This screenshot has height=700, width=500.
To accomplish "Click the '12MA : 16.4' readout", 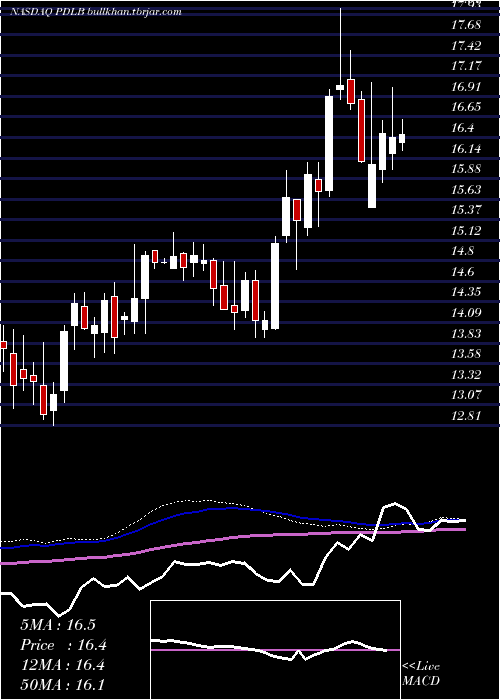I will [x=62, y=666].
